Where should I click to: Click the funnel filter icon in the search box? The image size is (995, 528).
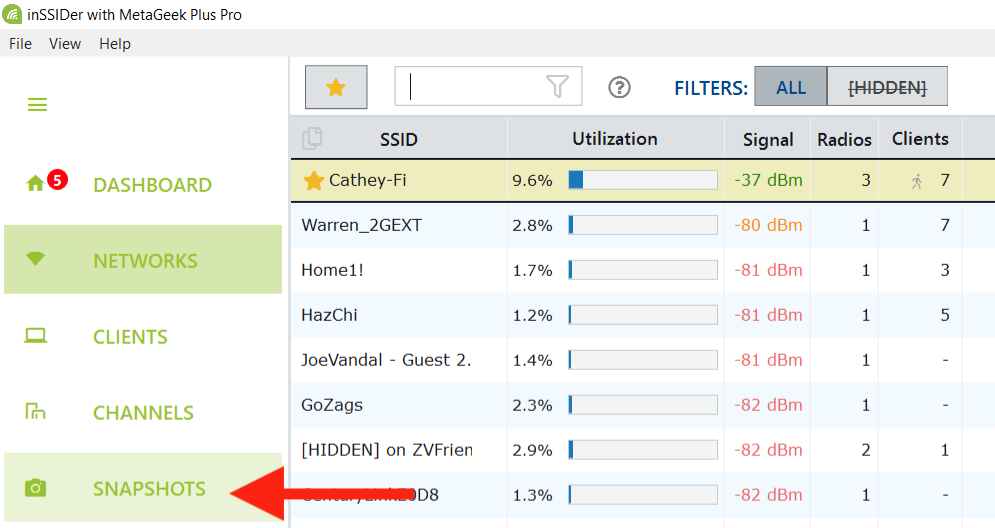point(557,86)
